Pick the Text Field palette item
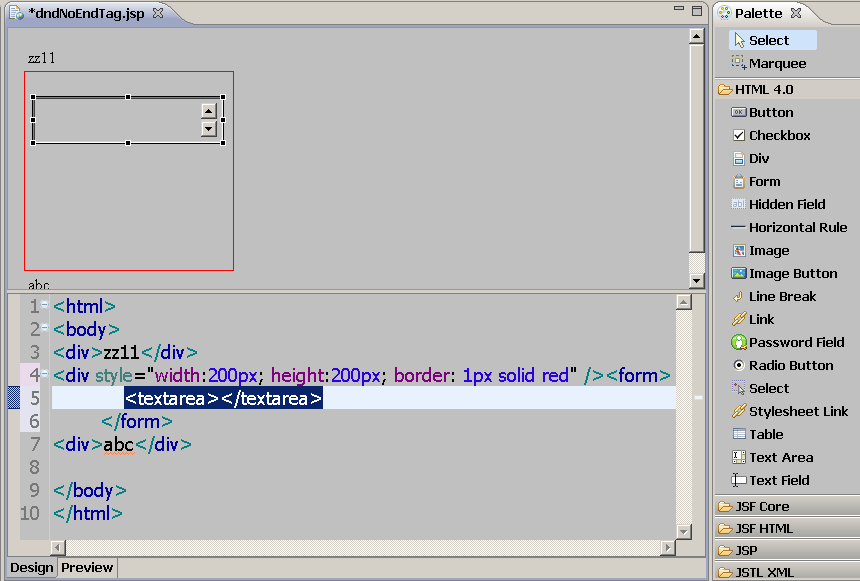 point(771,481)
